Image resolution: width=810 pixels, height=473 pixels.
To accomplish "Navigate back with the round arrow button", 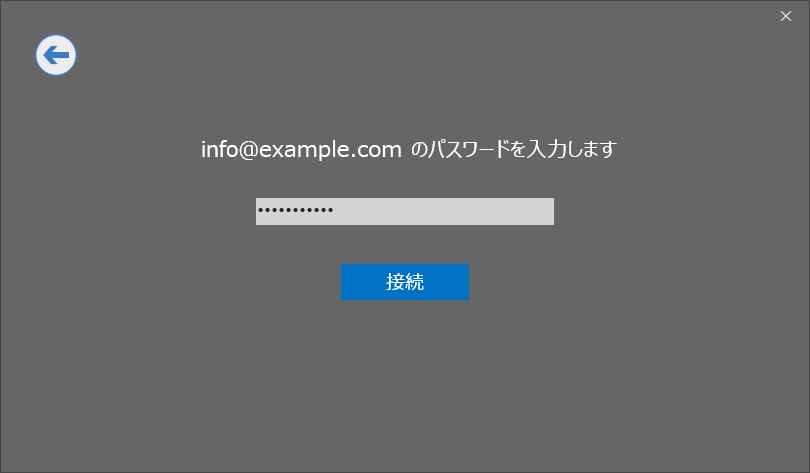I will tap(56, 55).
